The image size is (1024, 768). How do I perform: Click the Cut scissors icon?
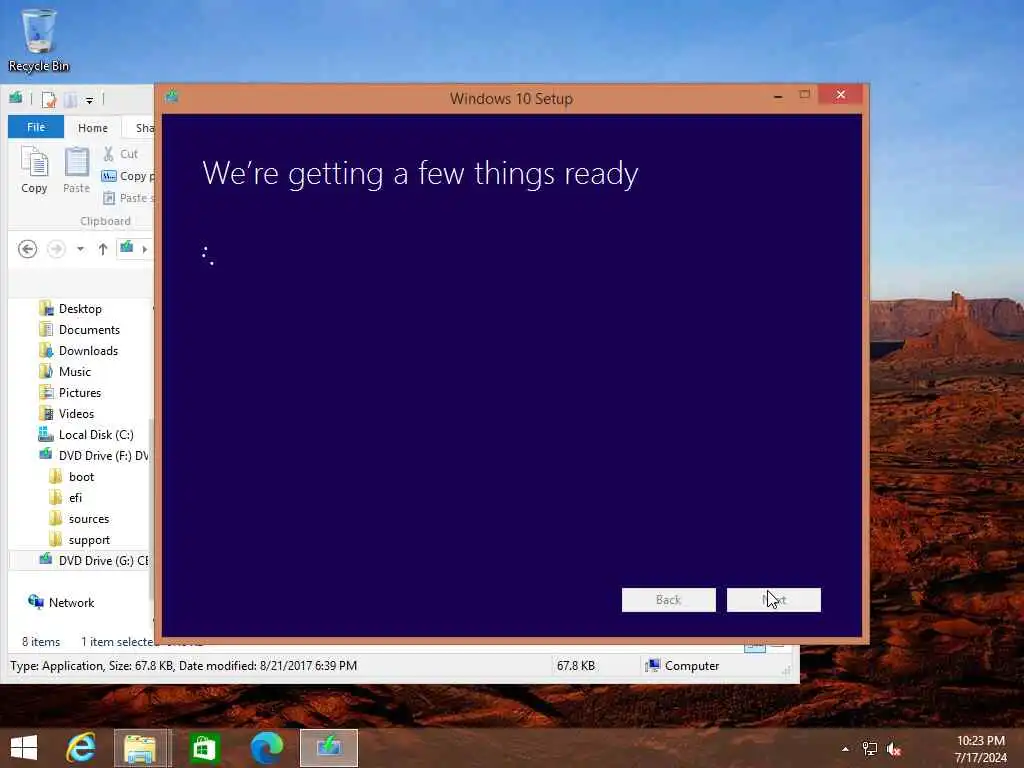pyautogui.click(x=108, y=154)
